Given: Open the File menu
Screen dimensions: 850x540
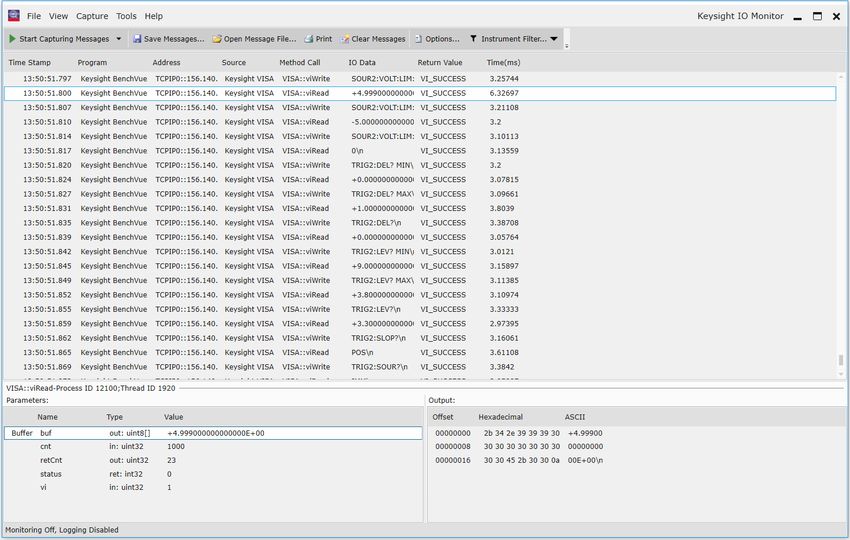Looking at the screenshot, I should click(x=34, y=16).
